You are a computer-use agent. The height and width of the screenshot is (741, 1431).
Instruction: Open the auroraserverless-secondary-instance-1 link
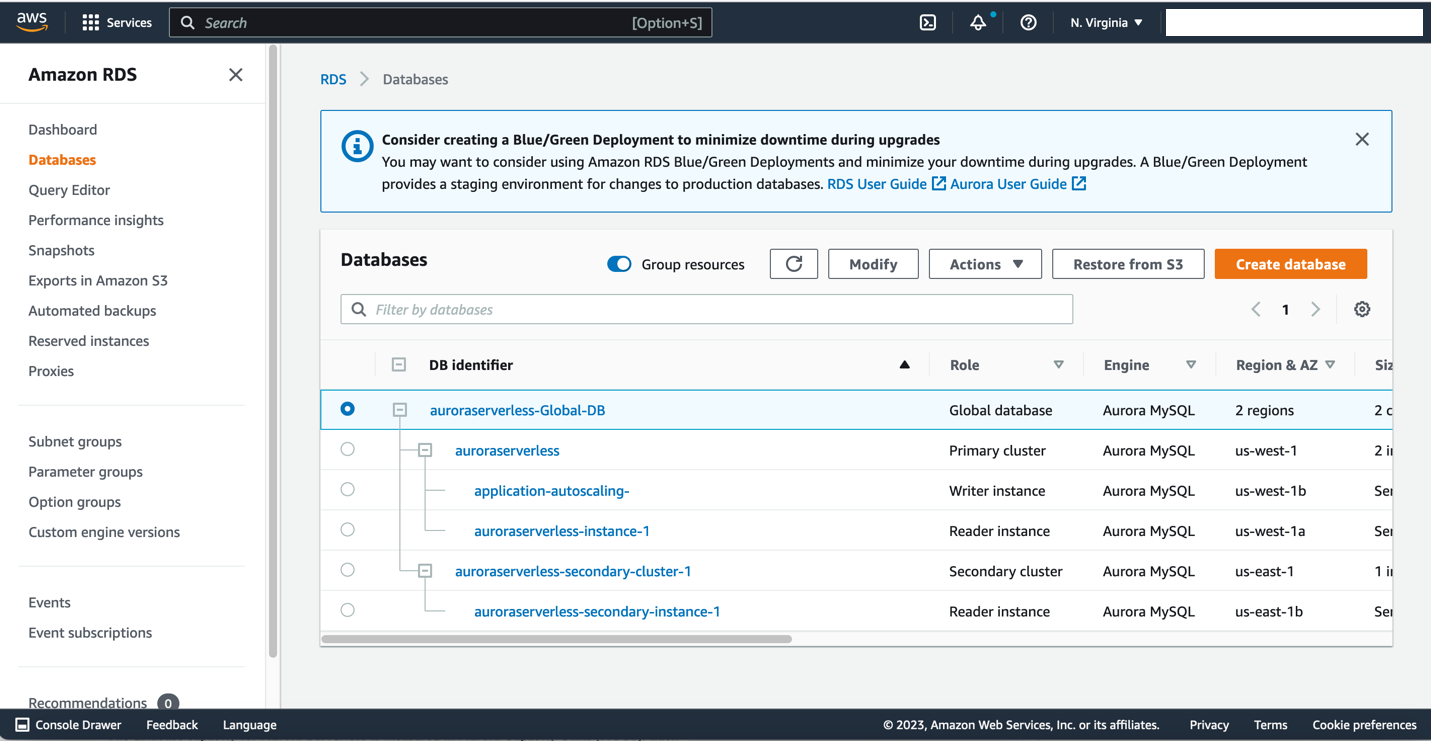click(597, 611)
